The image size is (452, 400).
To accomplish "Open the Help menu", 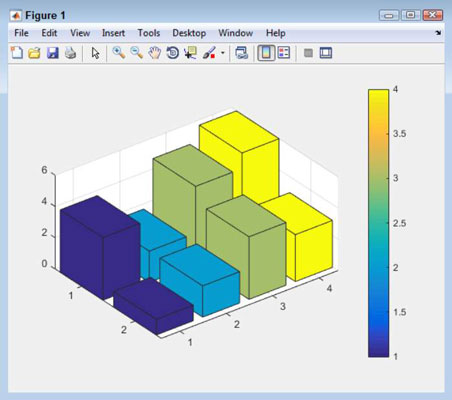I will pos(276,33).
